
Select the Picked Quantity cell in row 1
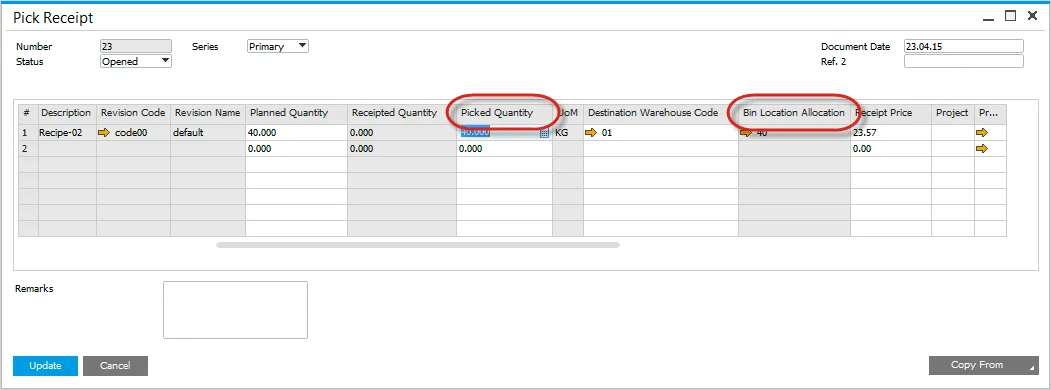click(x=505, y=133)
